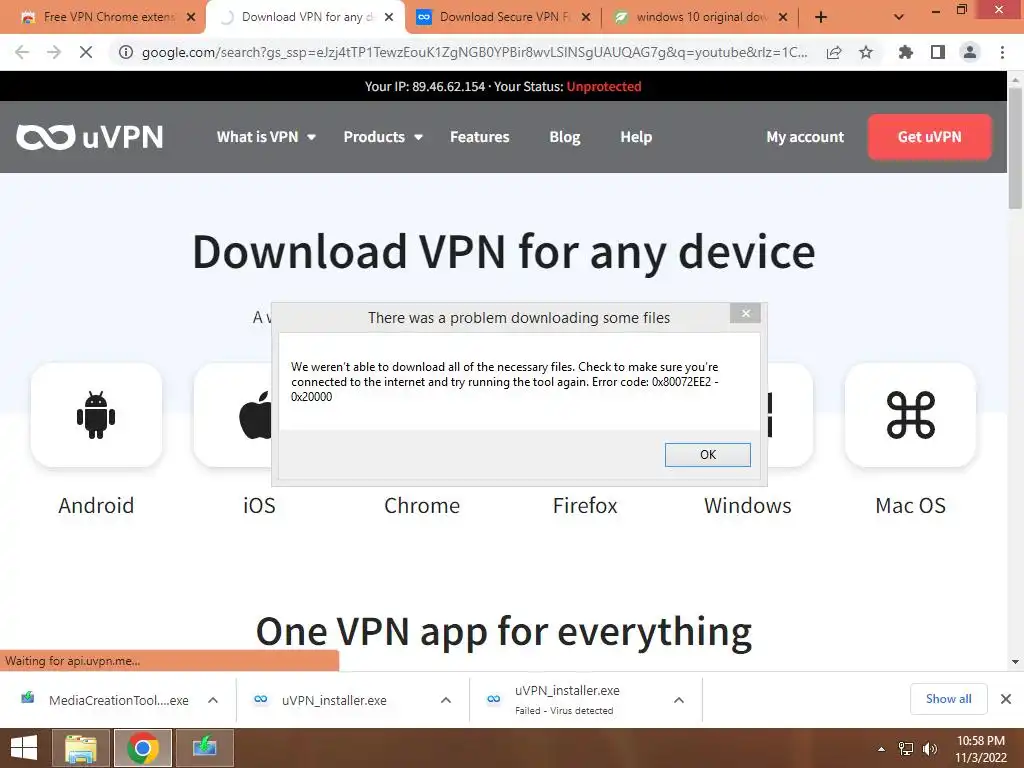
Task: Go back using browser back arrow
Action: pyautogui.click(x=22, y=52)
